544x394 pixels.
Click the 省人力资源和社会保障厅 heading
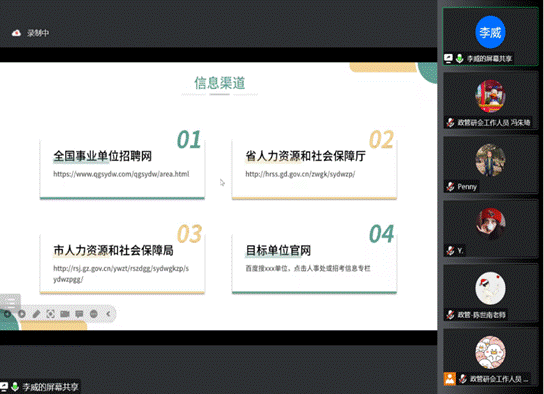(x=305, y=156)
